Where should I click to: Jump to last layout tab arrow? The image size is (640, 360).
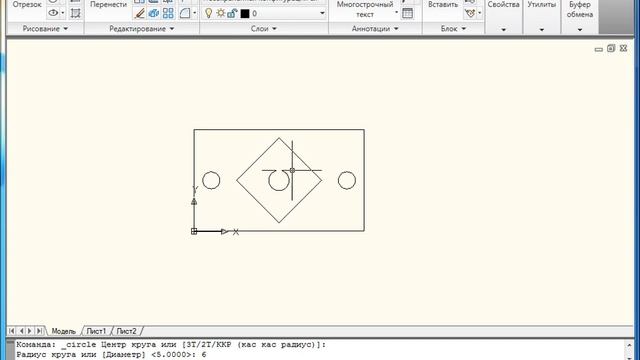[39, 331]
